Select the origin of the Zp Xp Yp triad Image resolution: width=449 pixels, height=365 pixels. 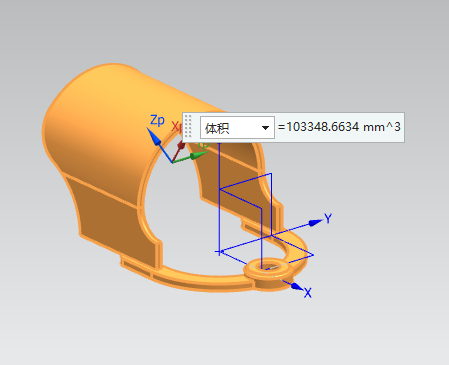(172, 162)
